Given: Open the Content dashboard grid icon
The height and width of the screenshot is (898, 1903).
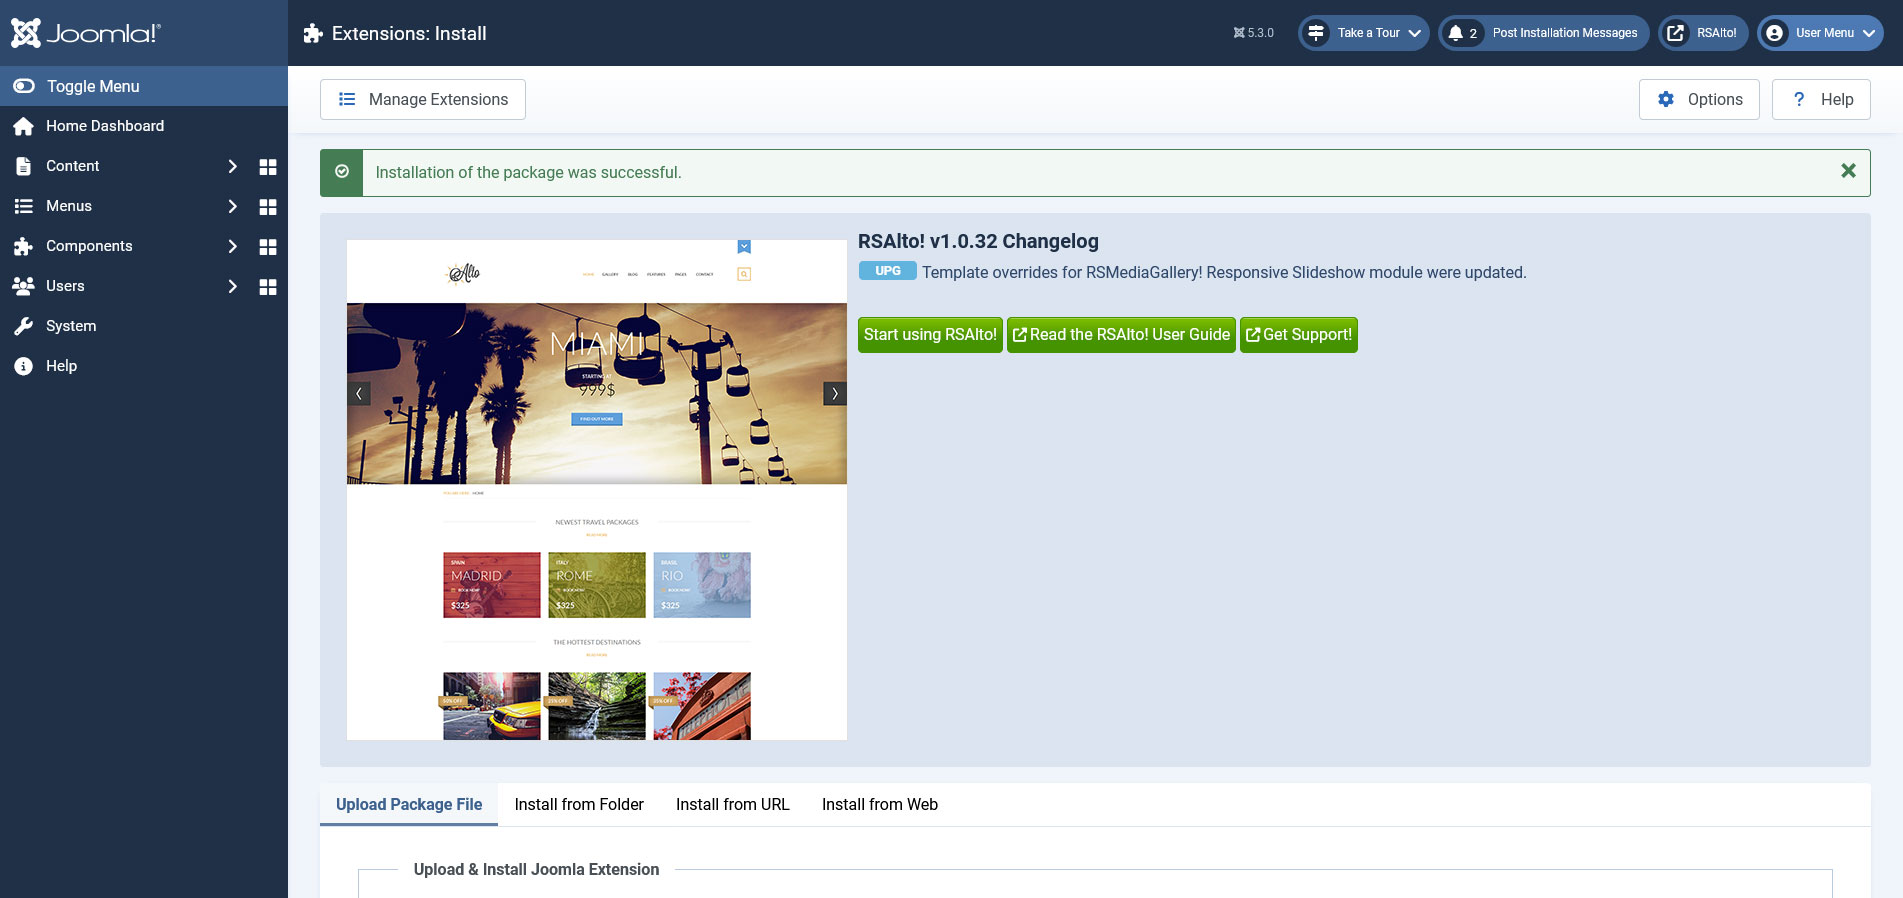Looking at the screenshot, I should point(268,166).
